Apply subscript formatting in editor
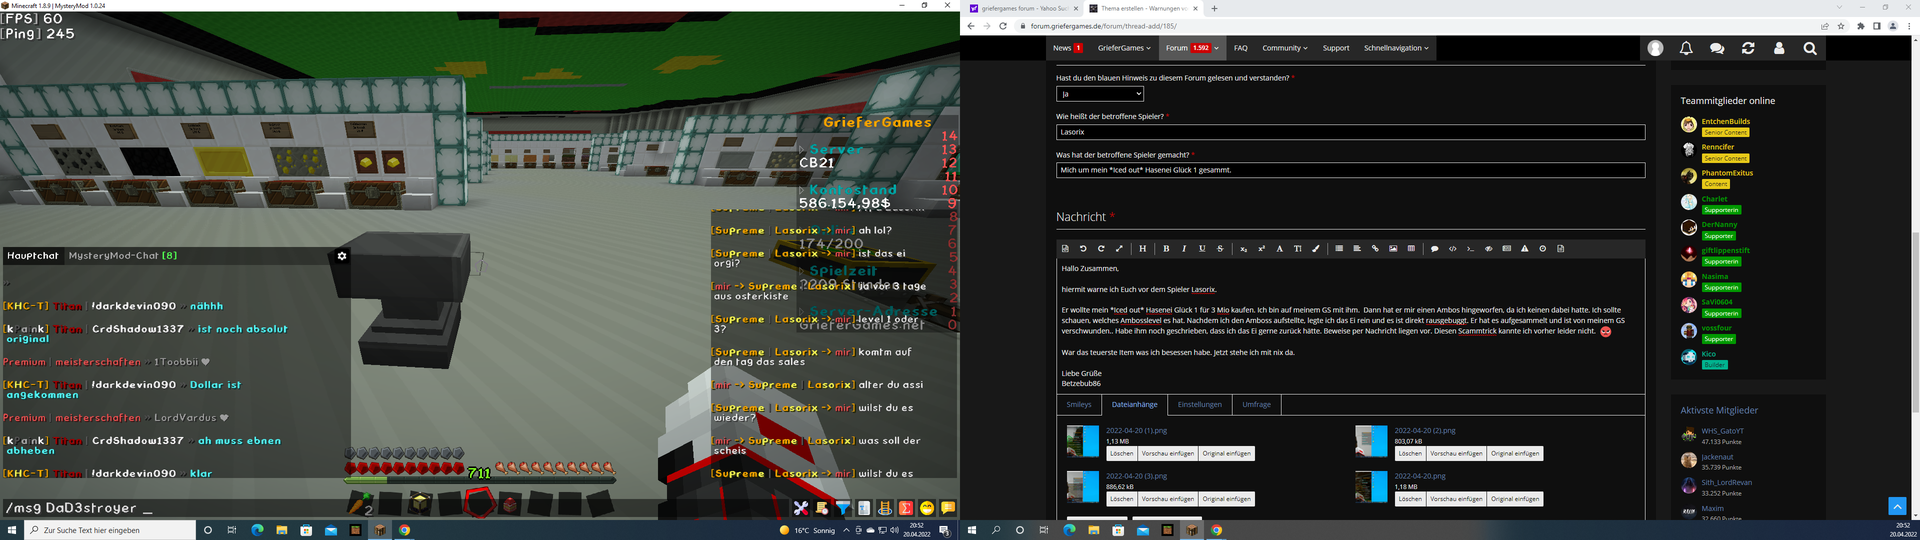Viewport: 1920px width, 540px height. (1243, 248)
